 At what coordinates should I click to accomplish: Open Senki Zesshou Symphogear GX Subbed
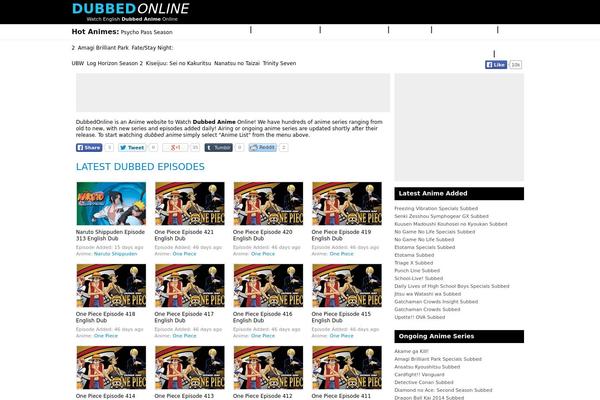(442, 216)
